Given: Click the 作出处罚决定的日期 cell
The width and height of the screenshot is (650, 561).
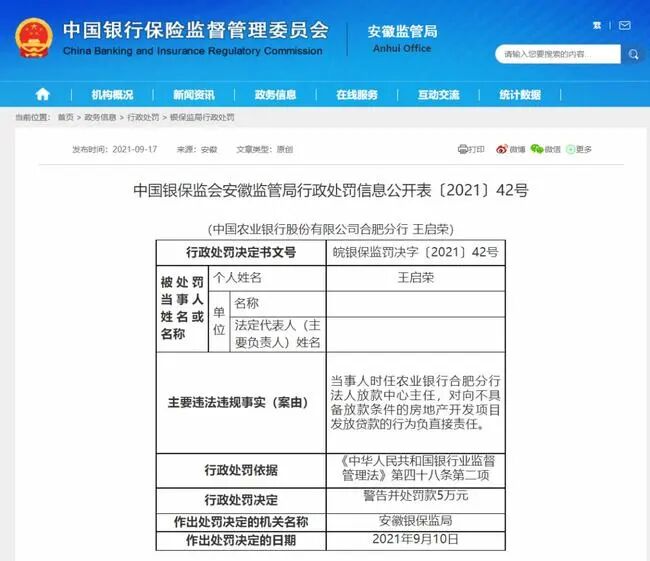Looking at the screenshot, I should [241, 541].
